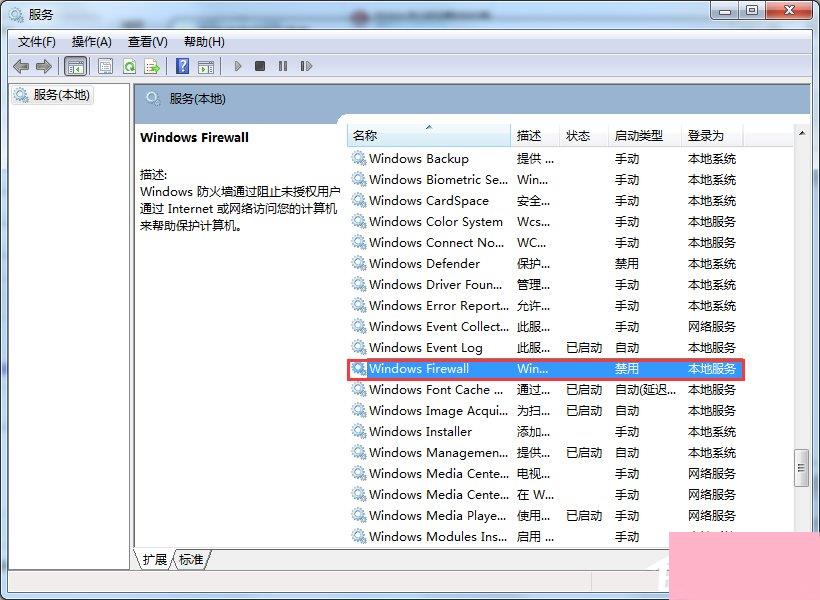Switch to the 扩展 tab
The image size is (820, 600).
[154, 559]
